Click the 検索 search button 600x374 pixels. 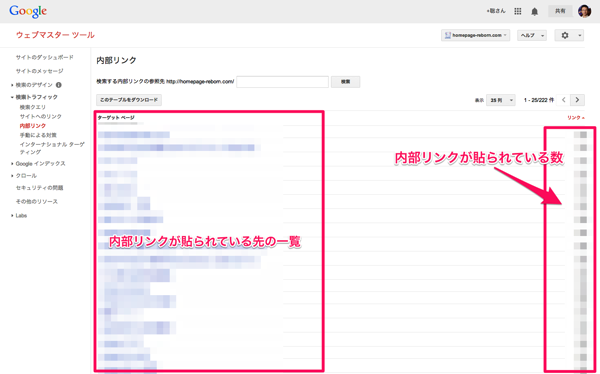tap(345, 82)
